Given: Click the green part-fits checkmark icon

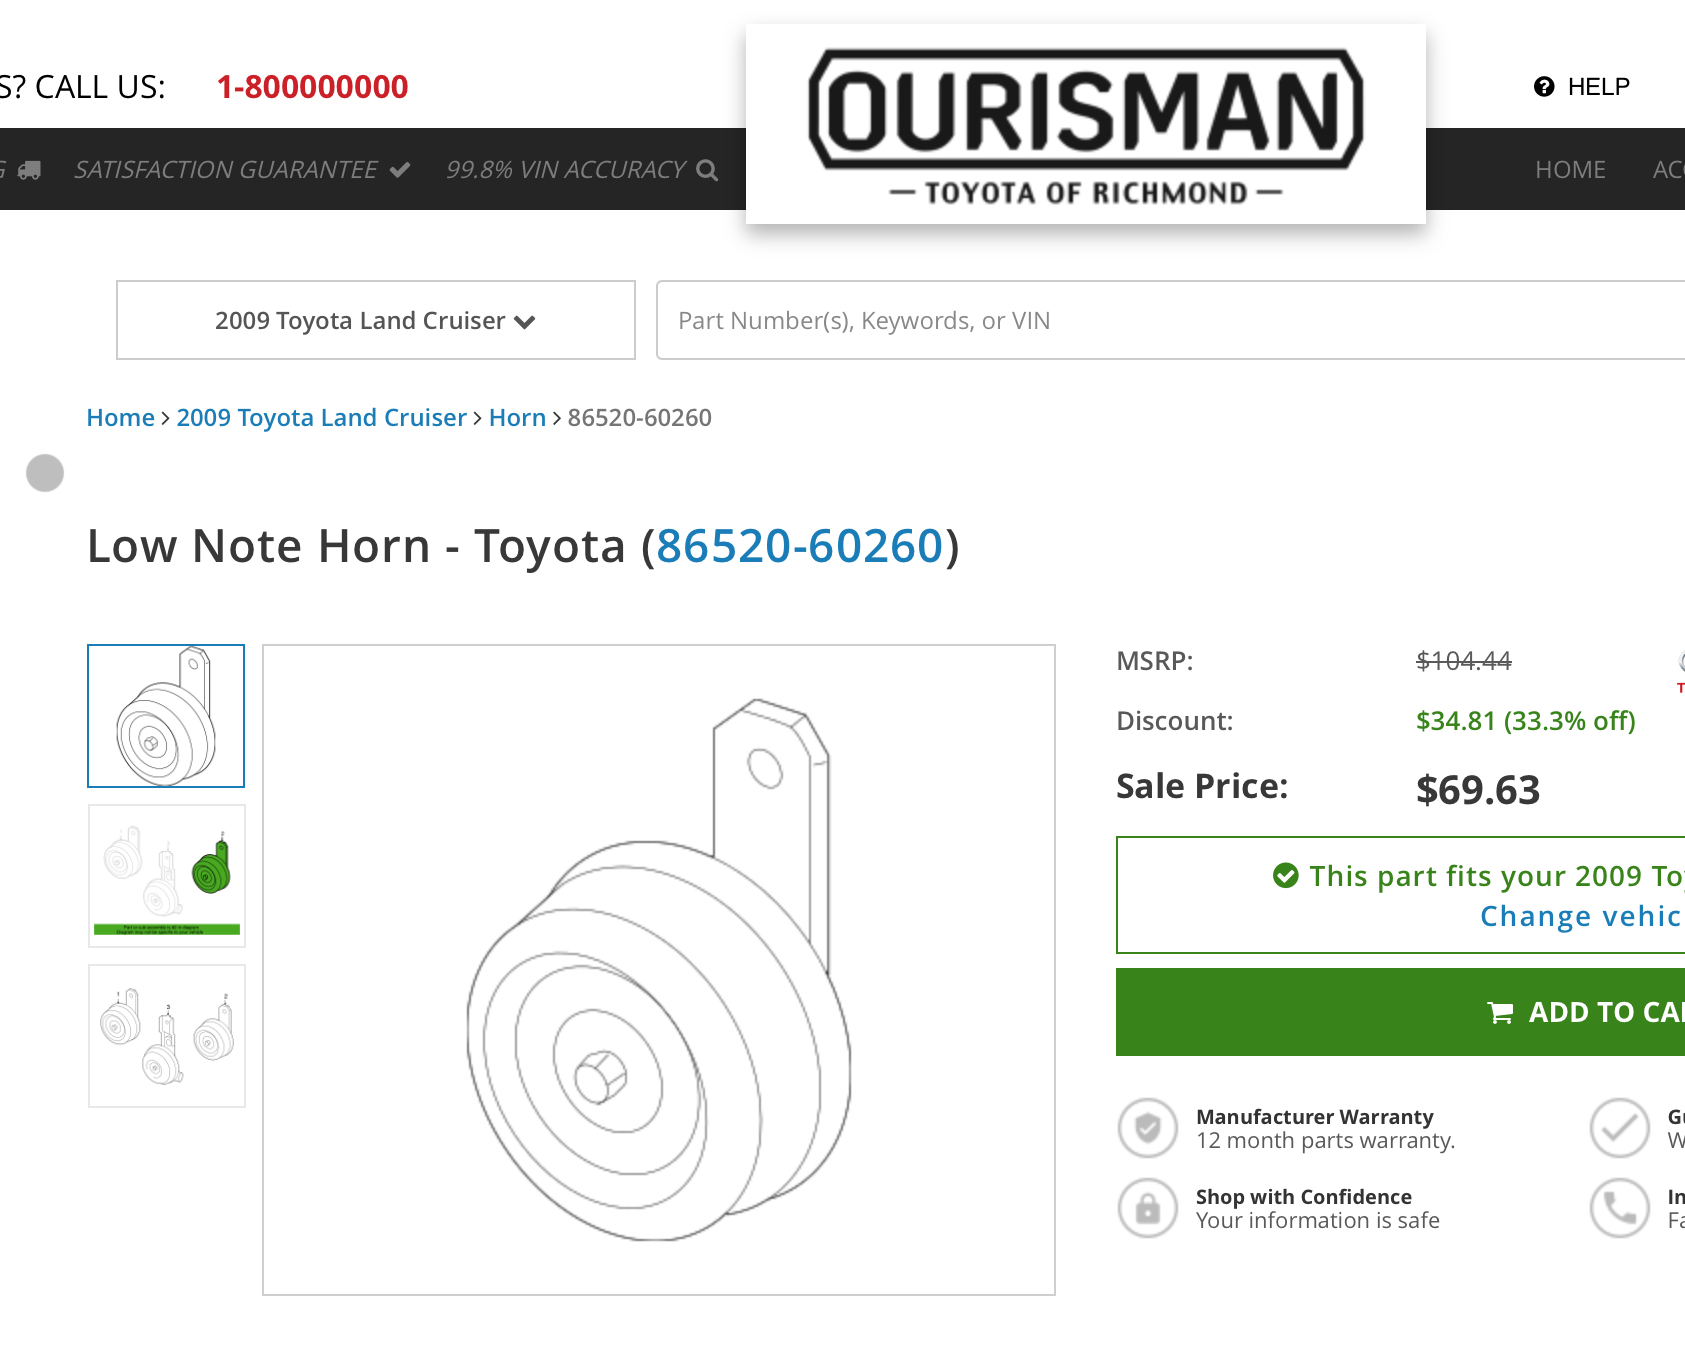Looking at the screenshot, I should tap(1285, 876).
